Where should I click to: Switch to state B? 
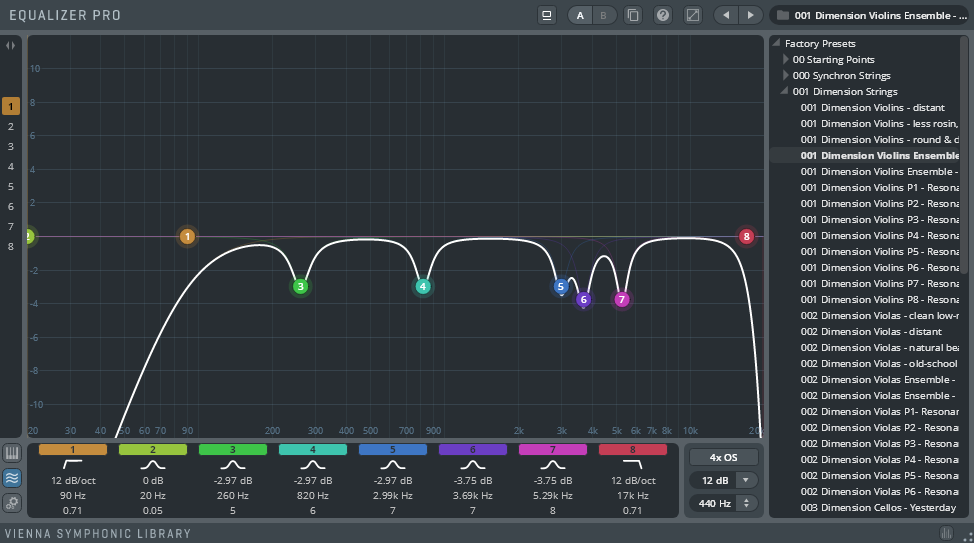(603, 16)
